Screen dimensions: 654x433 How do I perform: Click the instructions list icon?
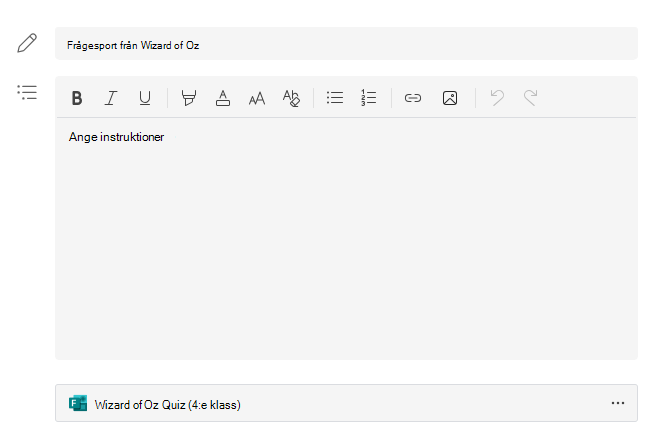[27, 92]
